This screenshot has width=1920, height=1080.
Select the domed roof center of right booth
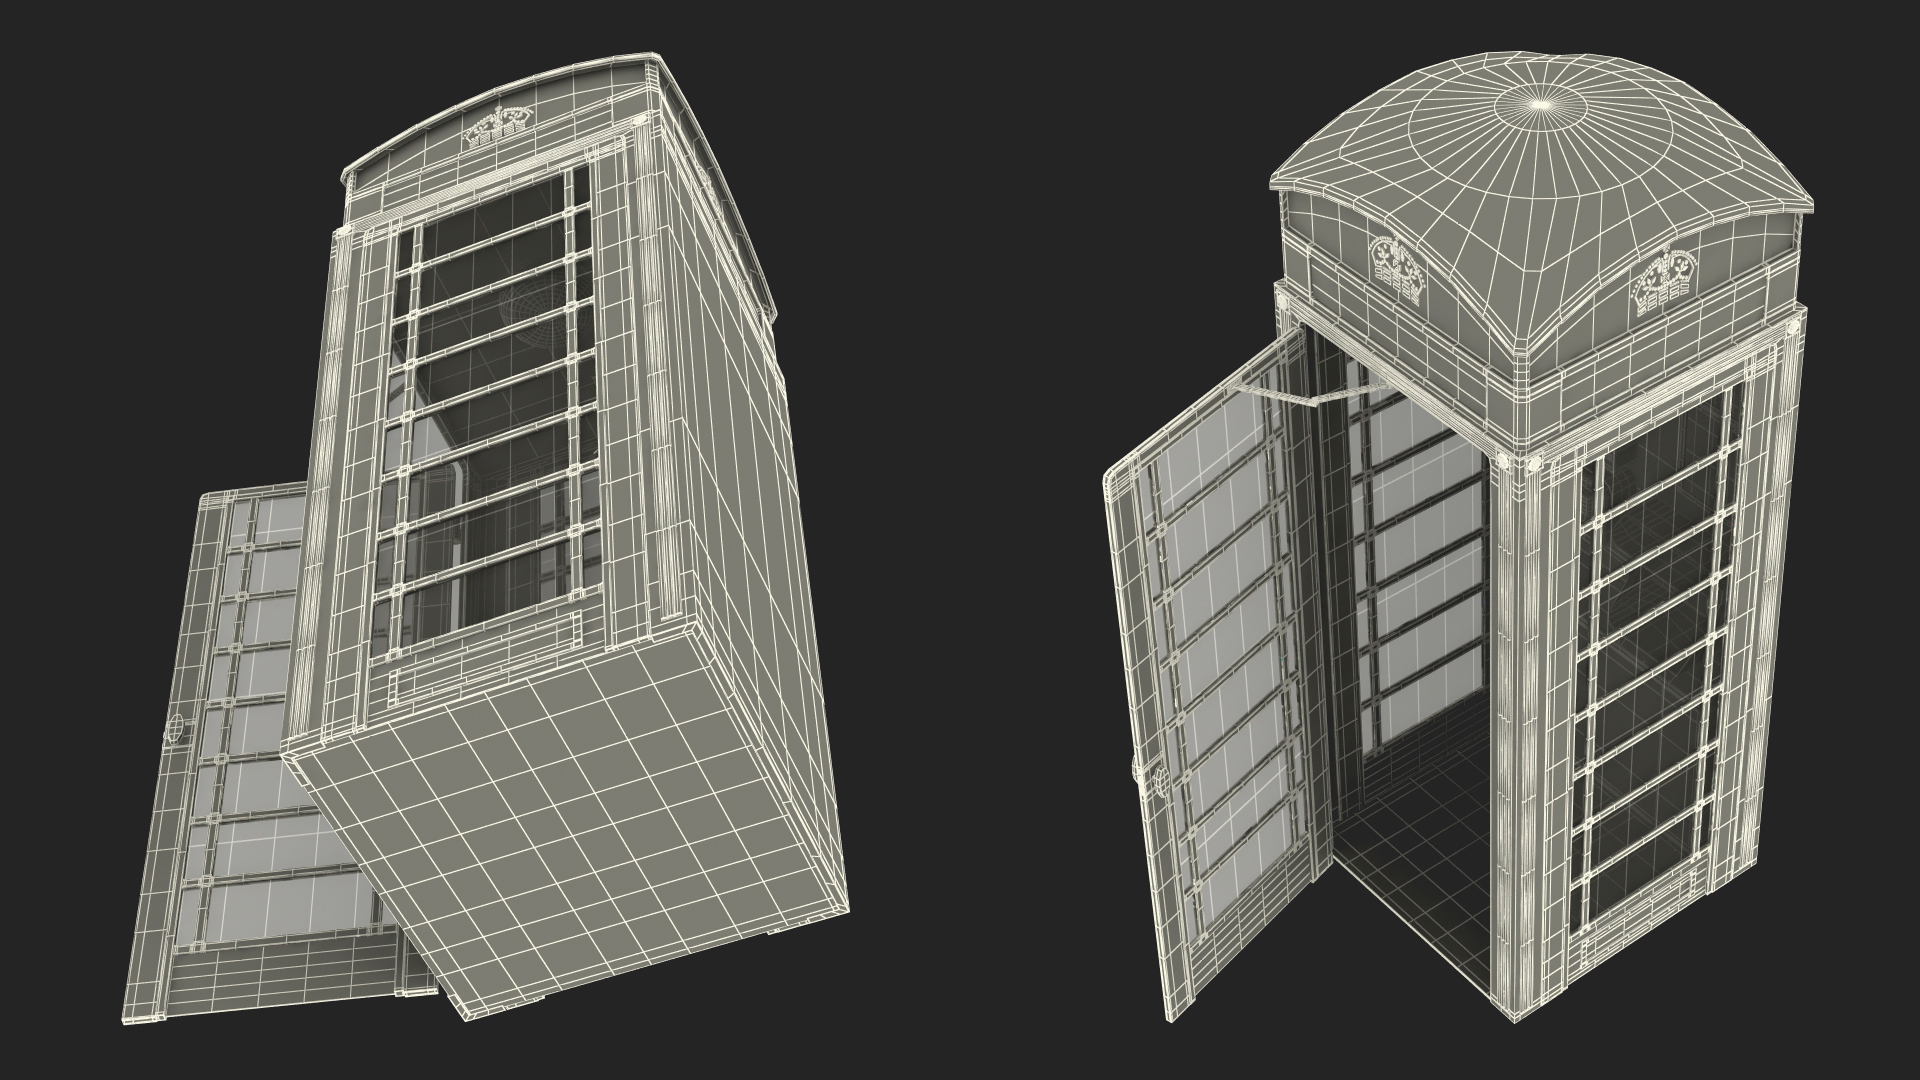1542,103
